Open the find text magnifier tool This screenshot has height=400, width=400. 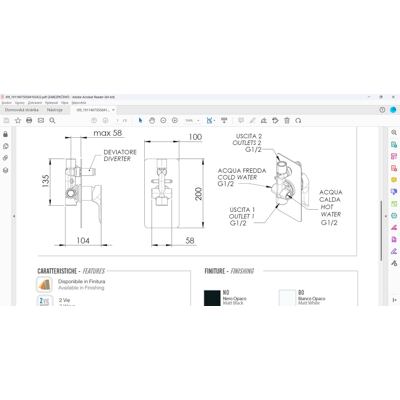(x=52, y=120)
